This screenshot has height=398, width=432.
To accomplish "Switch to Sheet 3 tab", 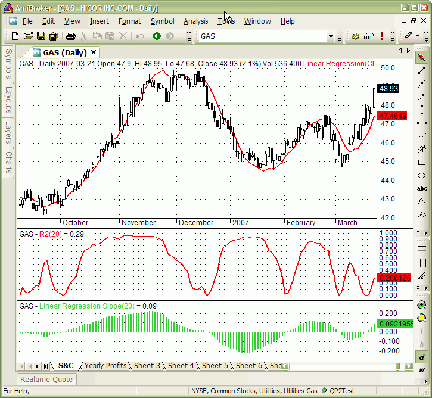I will point(146,366).
